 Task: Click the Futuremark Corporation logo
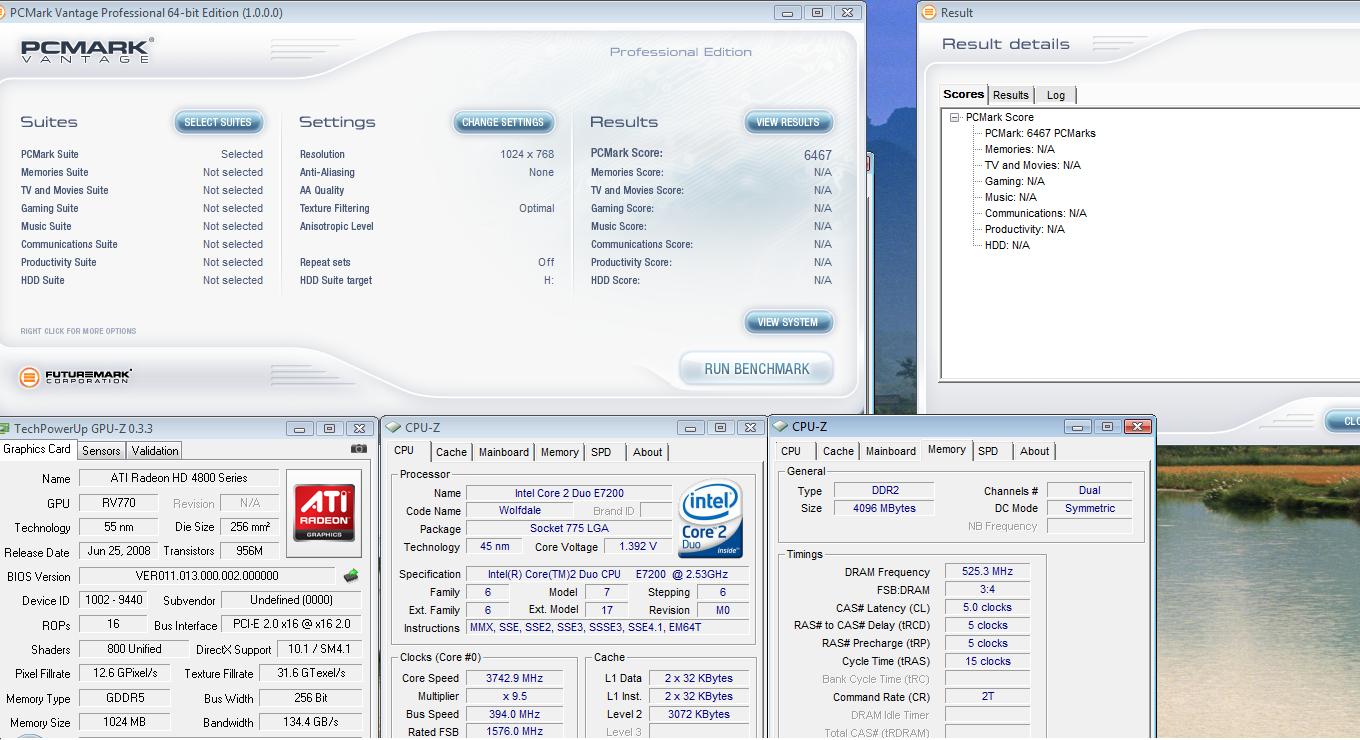(x=75, y=377)
